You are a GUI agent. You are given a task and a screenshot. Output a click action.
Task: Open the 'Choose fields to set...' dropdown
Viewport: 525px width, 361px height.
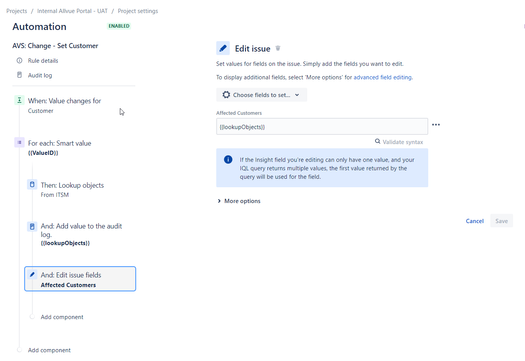click(x=261, y=95)
